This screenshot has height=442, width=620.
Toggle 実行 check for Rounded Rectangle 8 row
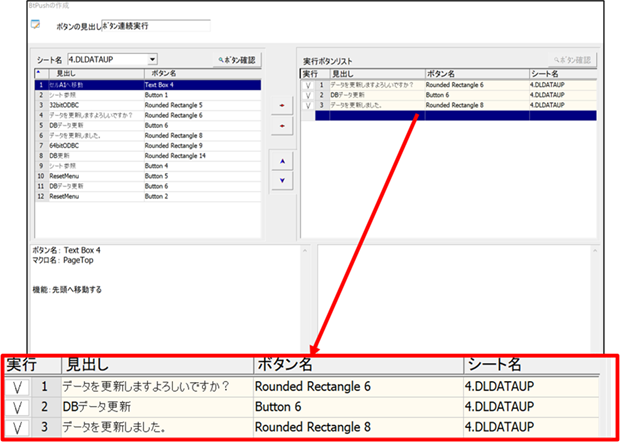308,106
